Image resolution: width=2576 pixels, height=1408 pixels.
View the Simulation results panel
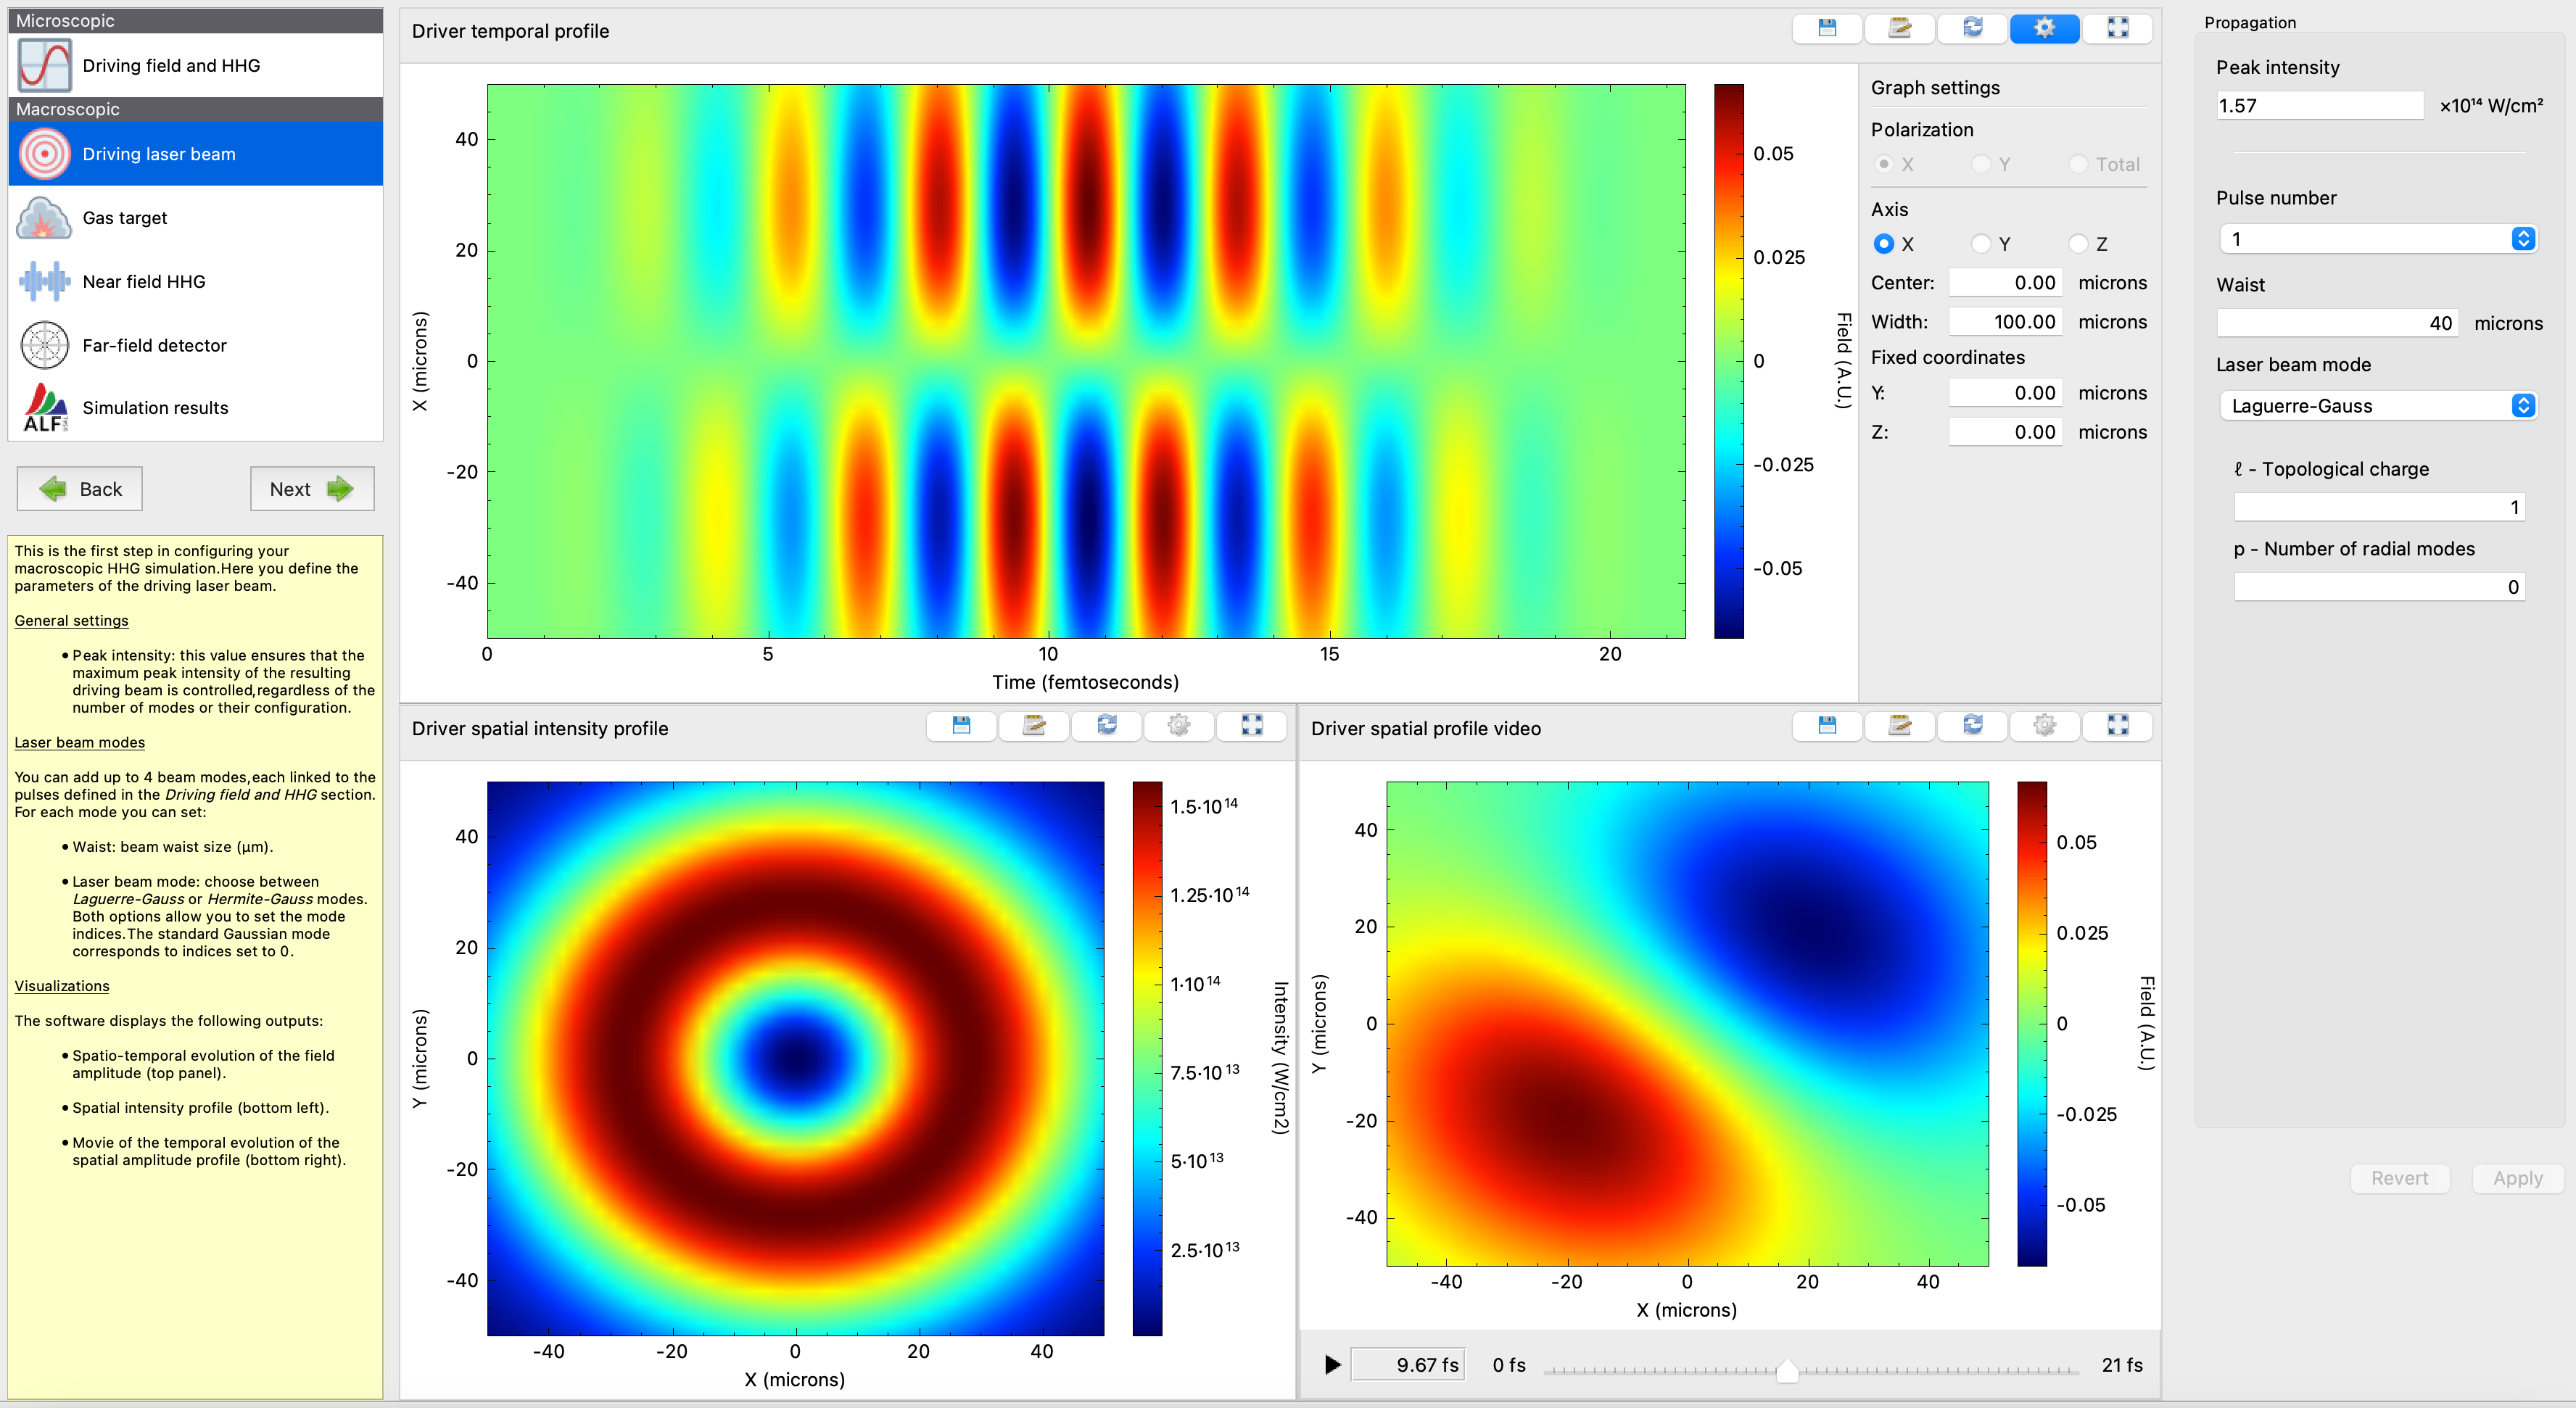click(155, 407)
